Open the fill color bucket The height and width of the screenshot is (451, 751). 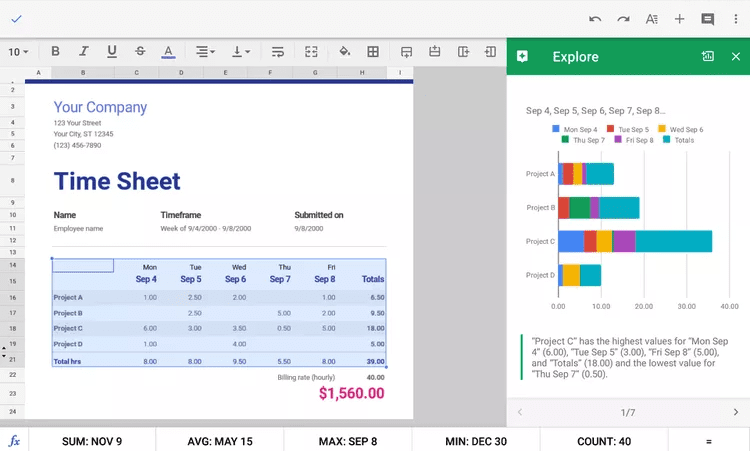tap(345, 51)
